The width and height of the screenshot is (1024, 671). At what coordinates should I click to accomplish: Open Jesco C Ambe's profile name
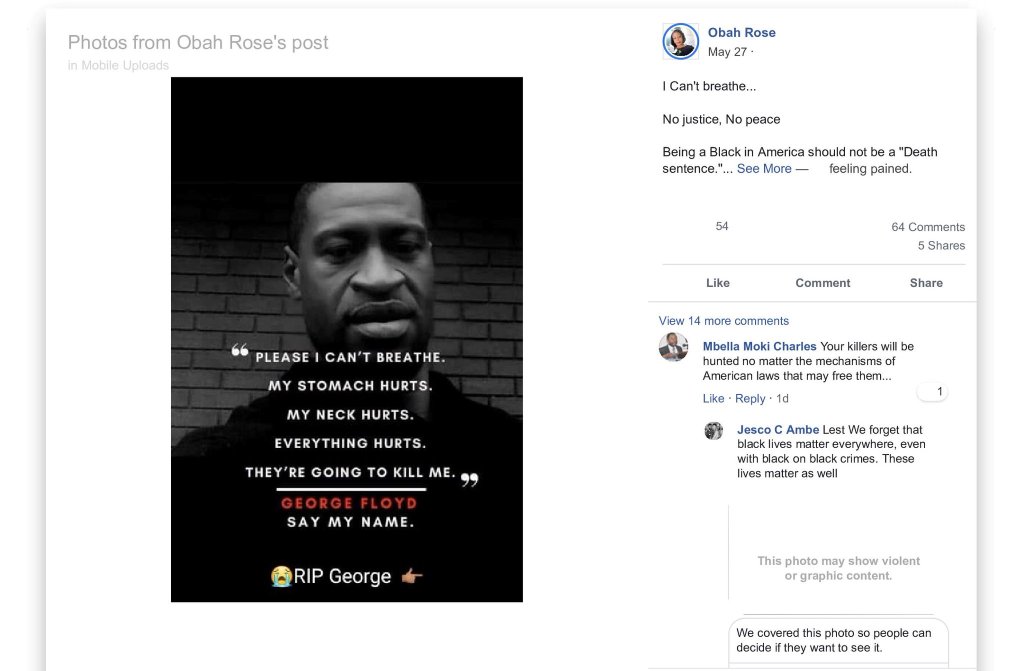[778, 430]
